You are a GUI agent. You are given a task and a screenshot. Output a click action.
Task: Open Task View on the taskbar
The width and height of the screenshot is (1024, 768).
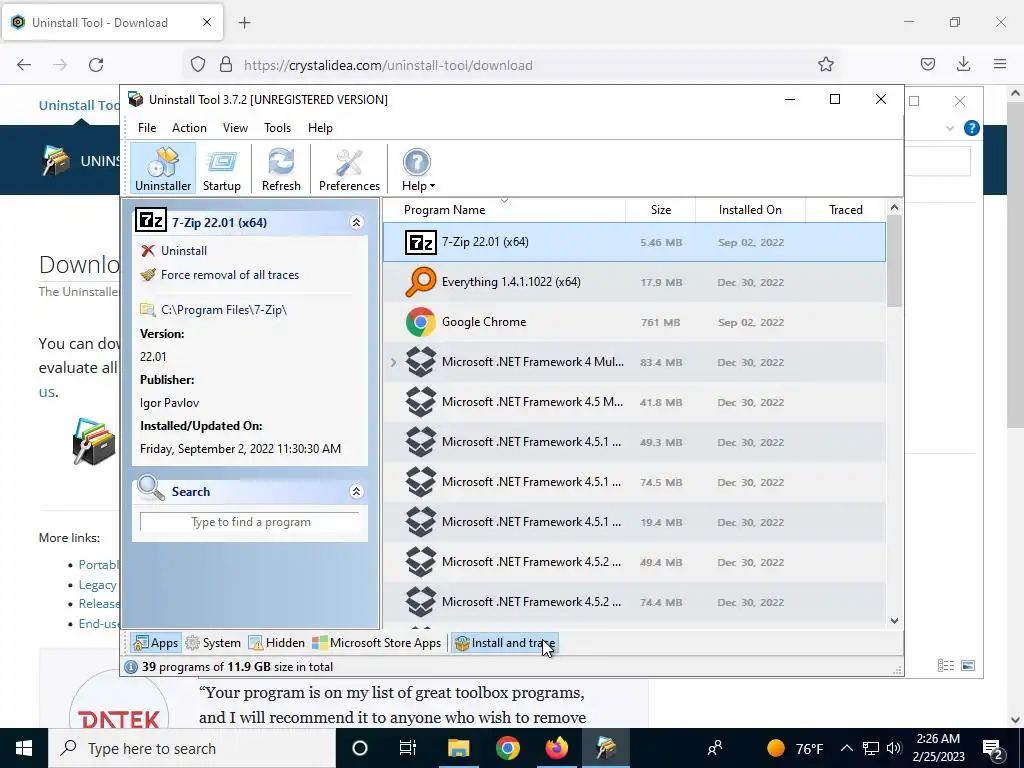[x=408, y=748]
